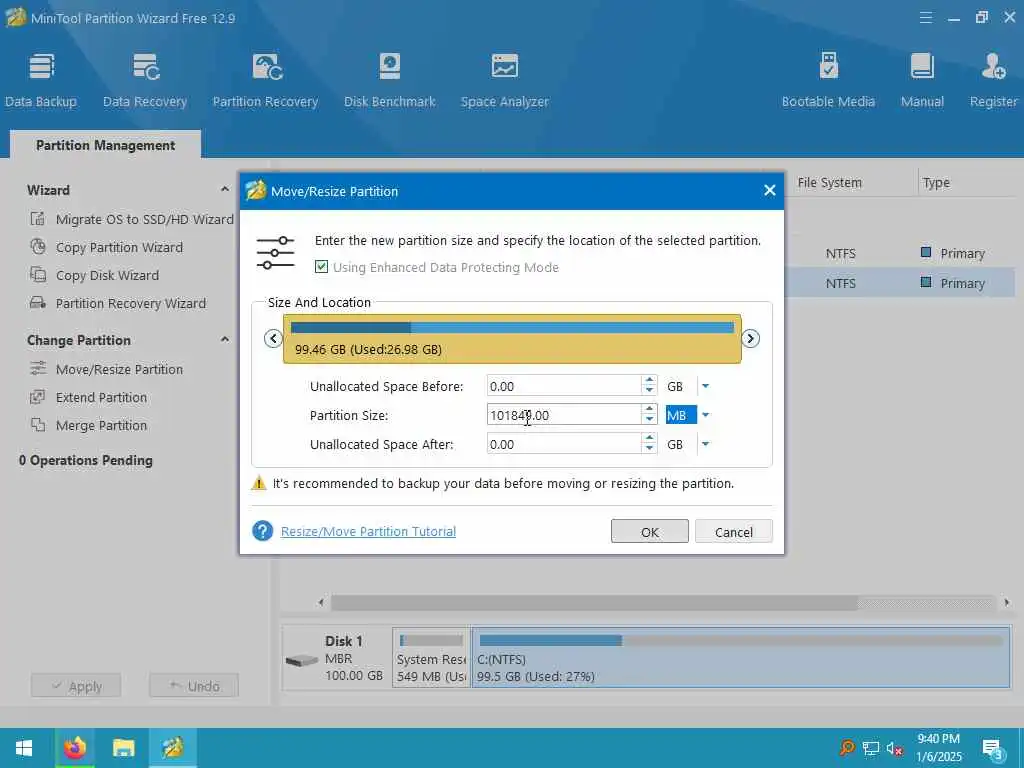Screen dimensions: 1024x768
Task: Click the File System column header
Action: pos(829,183)
